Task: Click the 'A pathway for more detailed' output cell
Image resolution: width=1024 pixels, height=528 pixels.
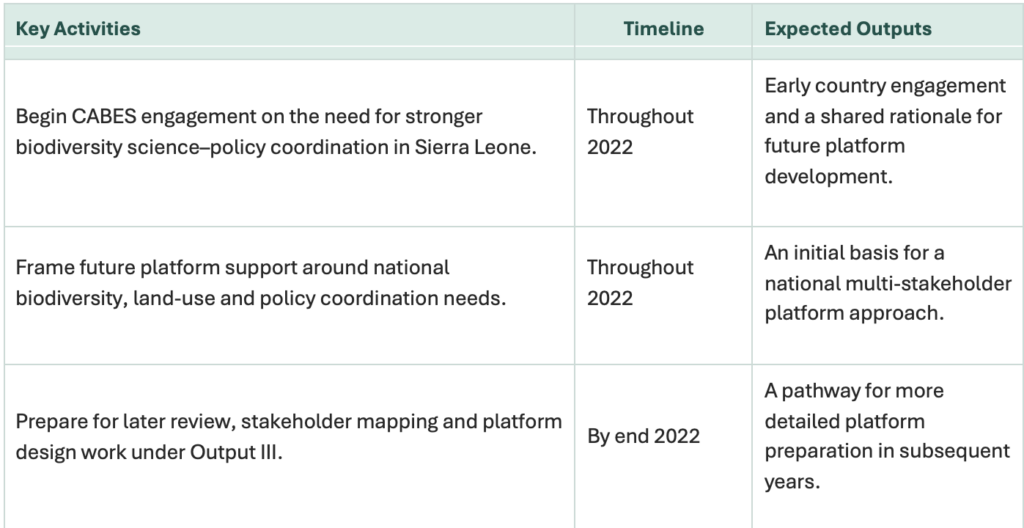Action: pyautogui.click(x=887, y=436)
